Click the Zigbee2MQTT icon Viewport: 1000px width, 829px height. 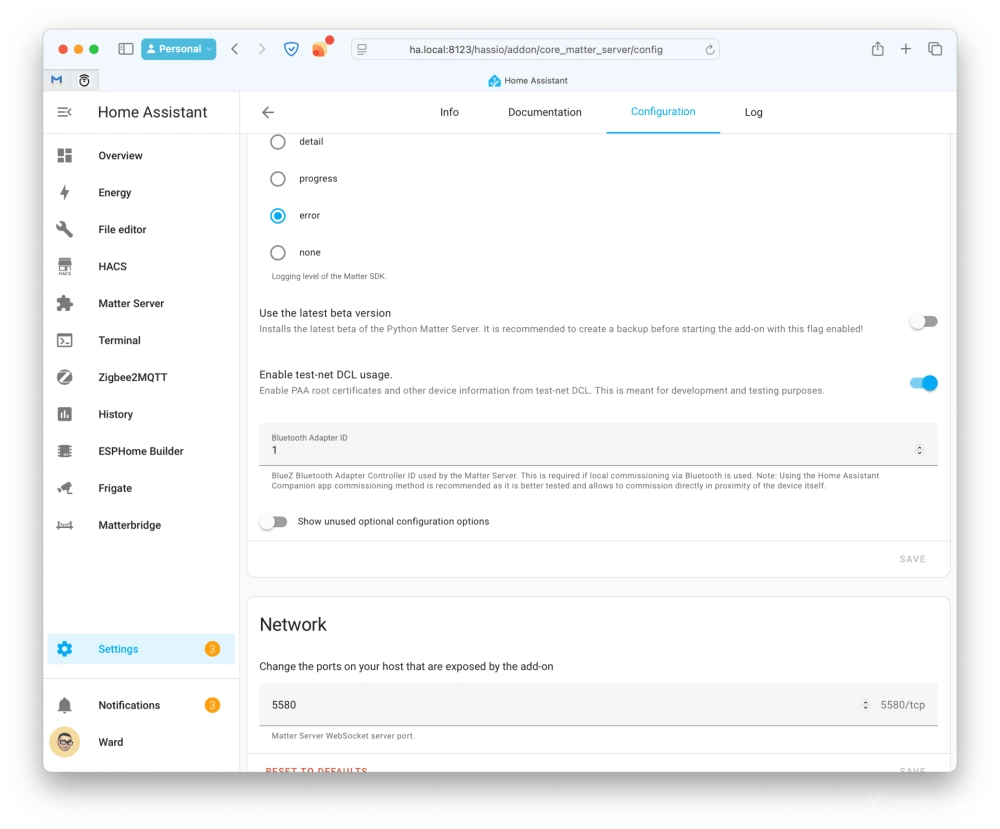[x=65, y=378]
